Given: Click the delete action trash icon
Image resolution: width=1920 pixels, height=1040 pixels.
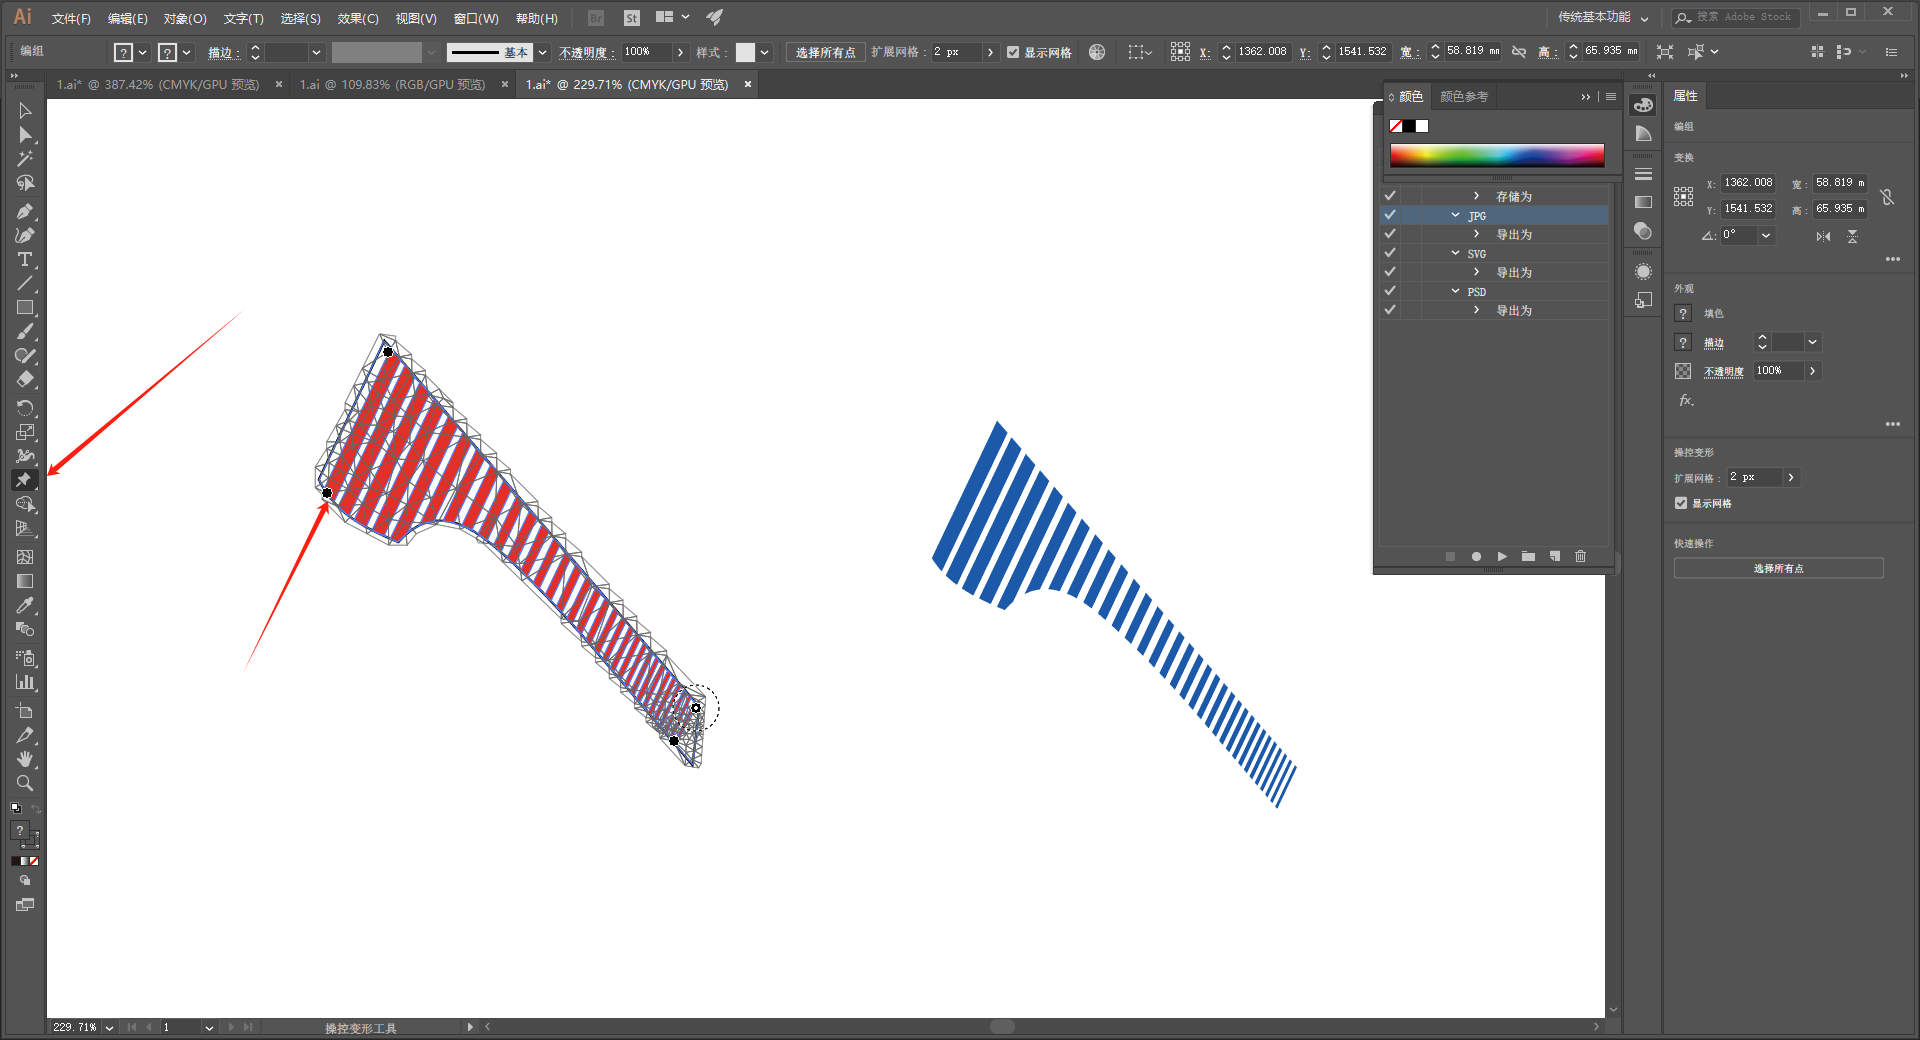Looking at the screenshot, I should [x=1580, y=556].
